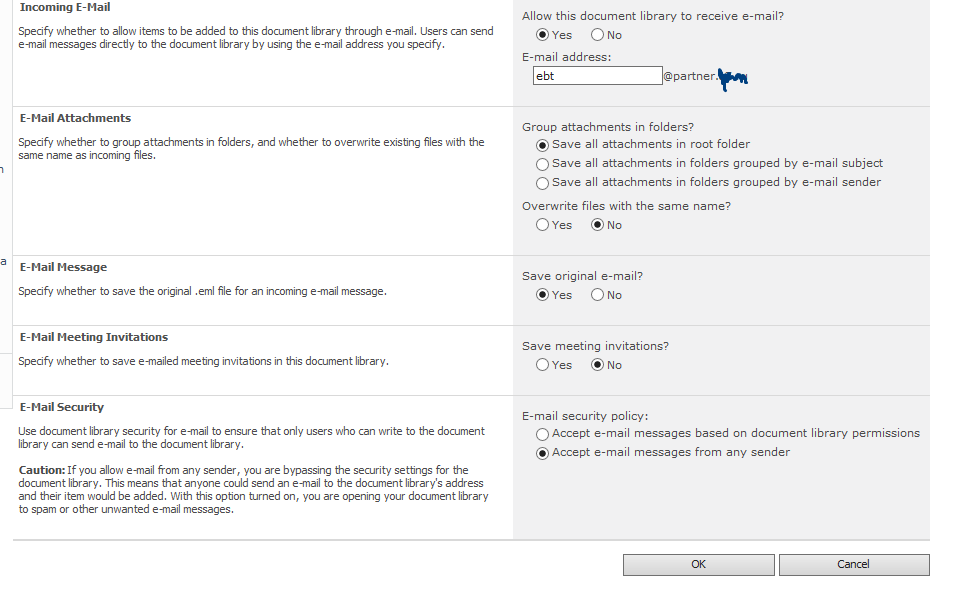Enable Yes for Save original e-mail

pos(542,295)
